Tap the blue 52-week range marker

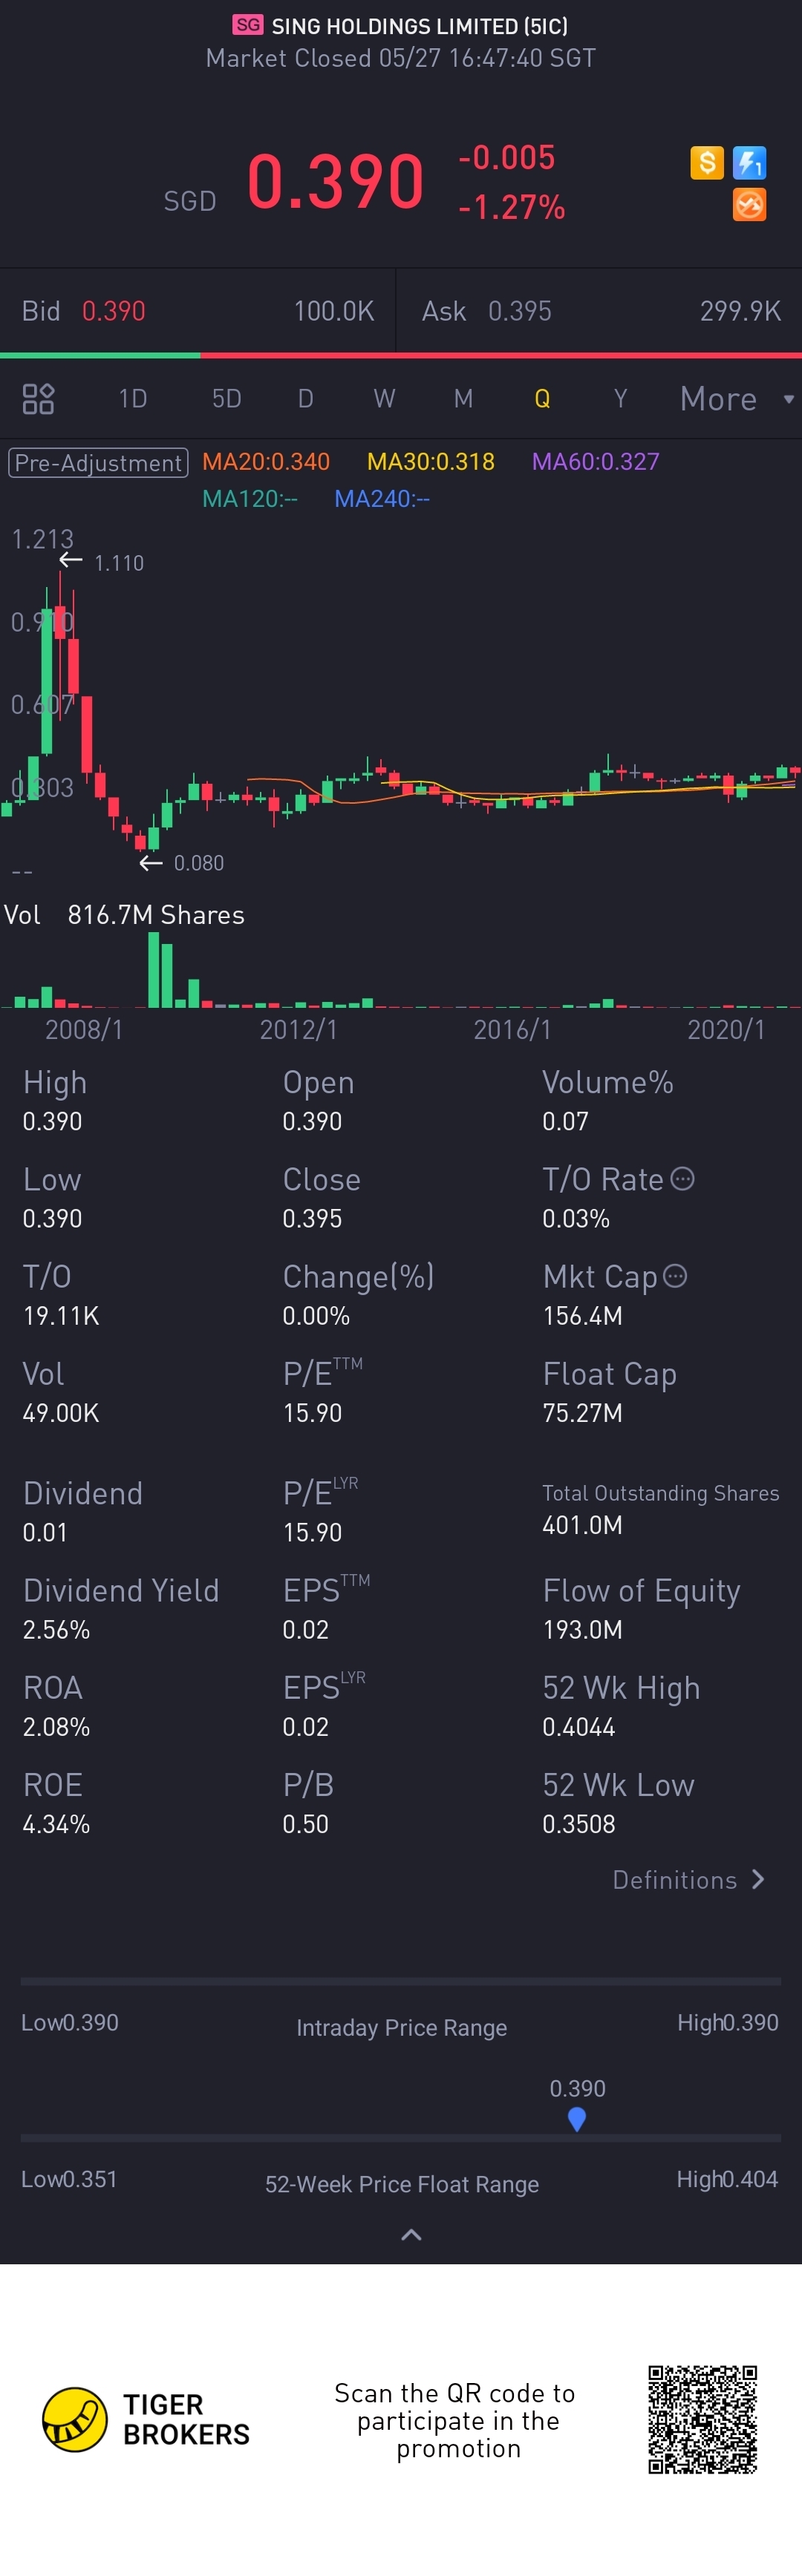576,2118
